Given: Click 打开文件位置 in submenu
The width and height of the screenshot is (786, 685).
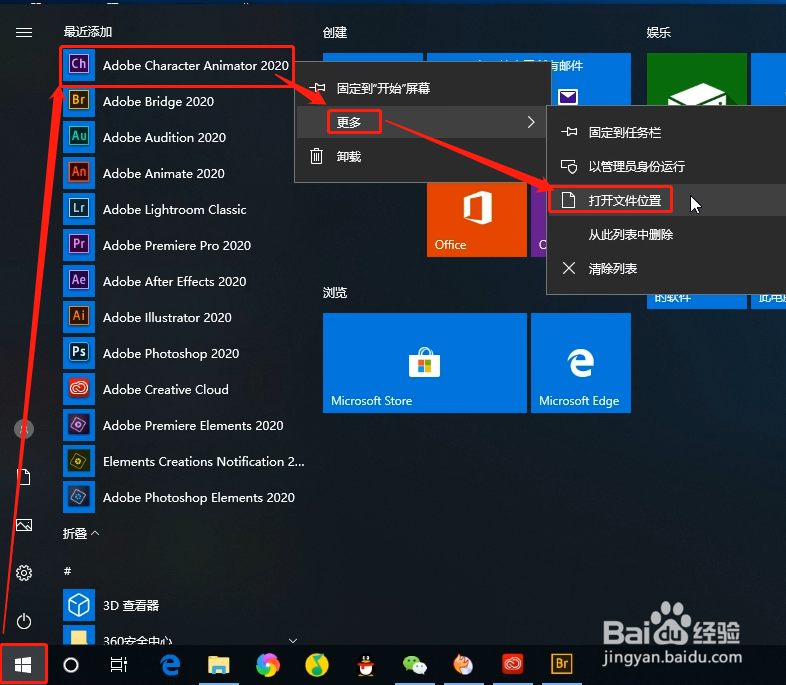Looking at the screenshot, I should pyautogui.click(x=667, y=200).
